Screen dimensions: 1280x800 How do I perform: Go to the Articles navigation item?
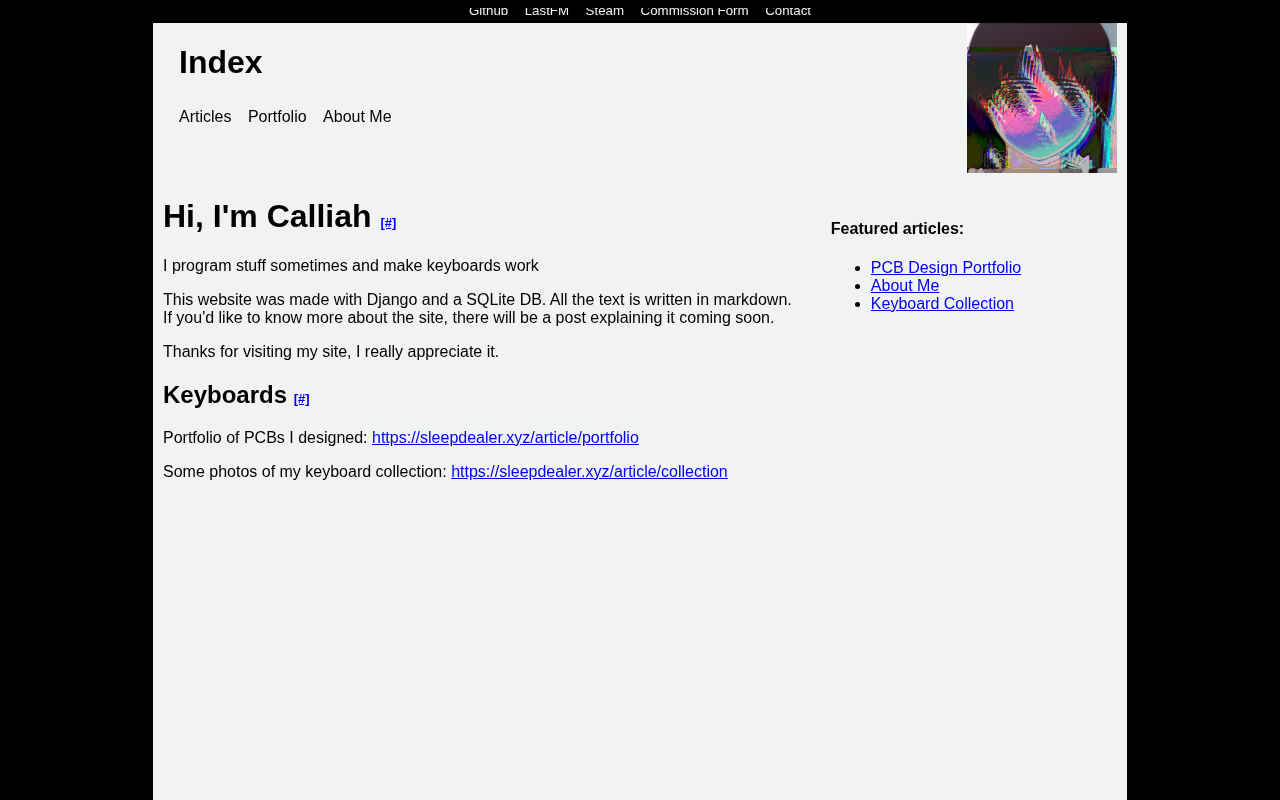pos(205,117)
